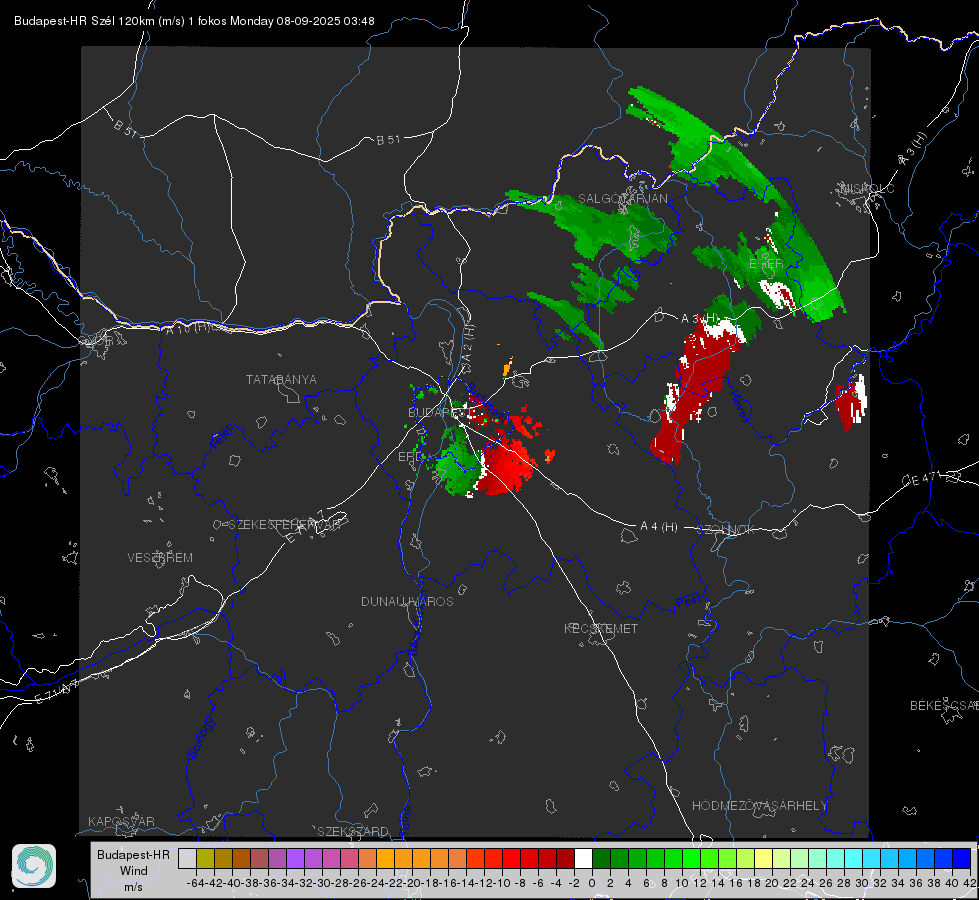Select the light gray first legend swatch

click(187, 858)
